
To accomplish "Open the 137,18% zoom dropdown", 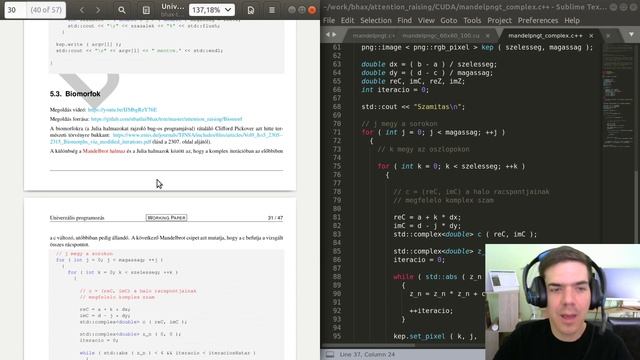I will [212, 10].
